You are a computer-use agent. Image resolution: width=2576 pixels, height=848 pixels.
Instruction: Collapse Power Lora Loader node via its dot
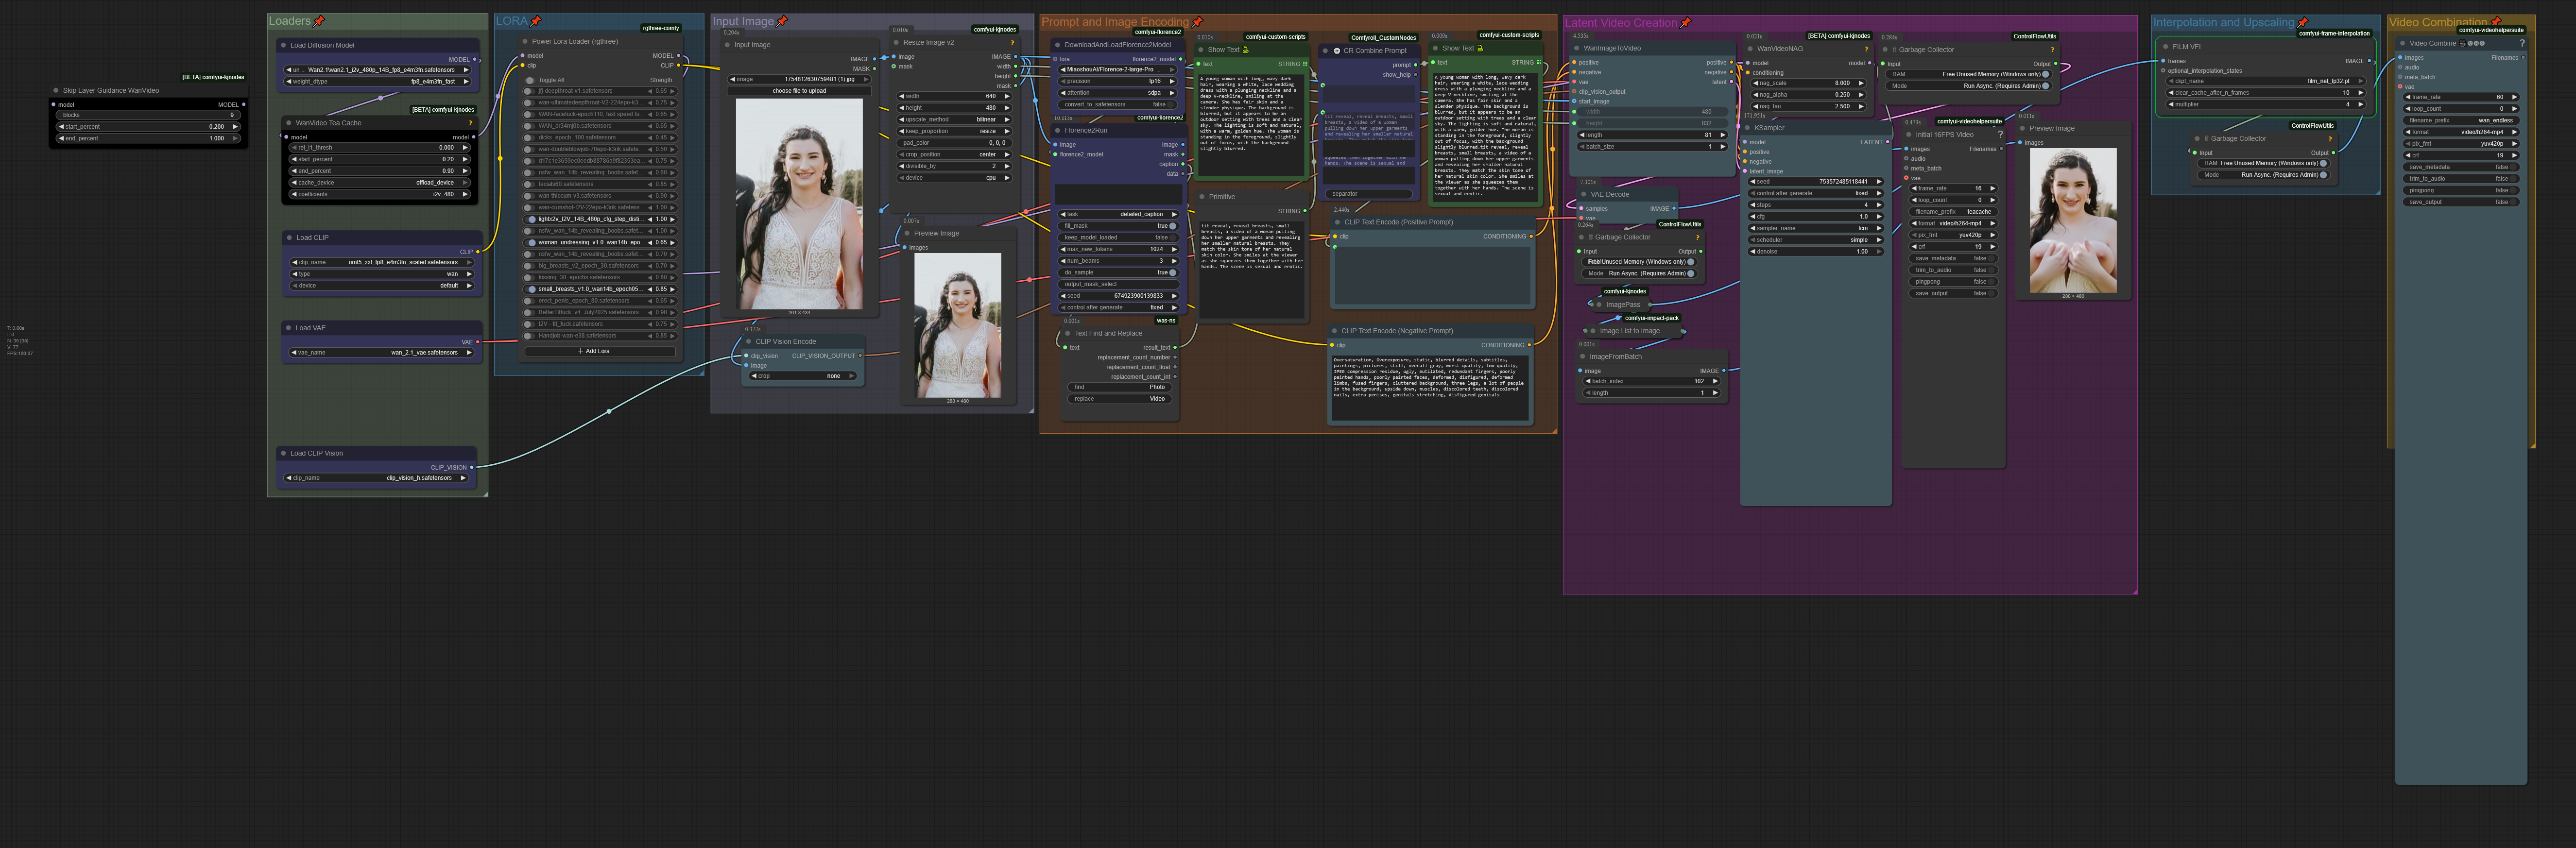coord(524,42)
